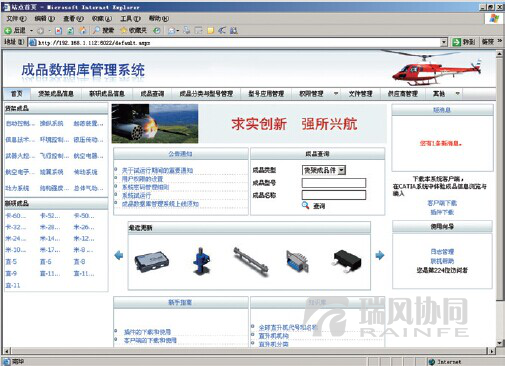The width and height of the screenshot is (505, 366).
Task: Open the product type dropdown in the search panel
Action: (341, 170)
